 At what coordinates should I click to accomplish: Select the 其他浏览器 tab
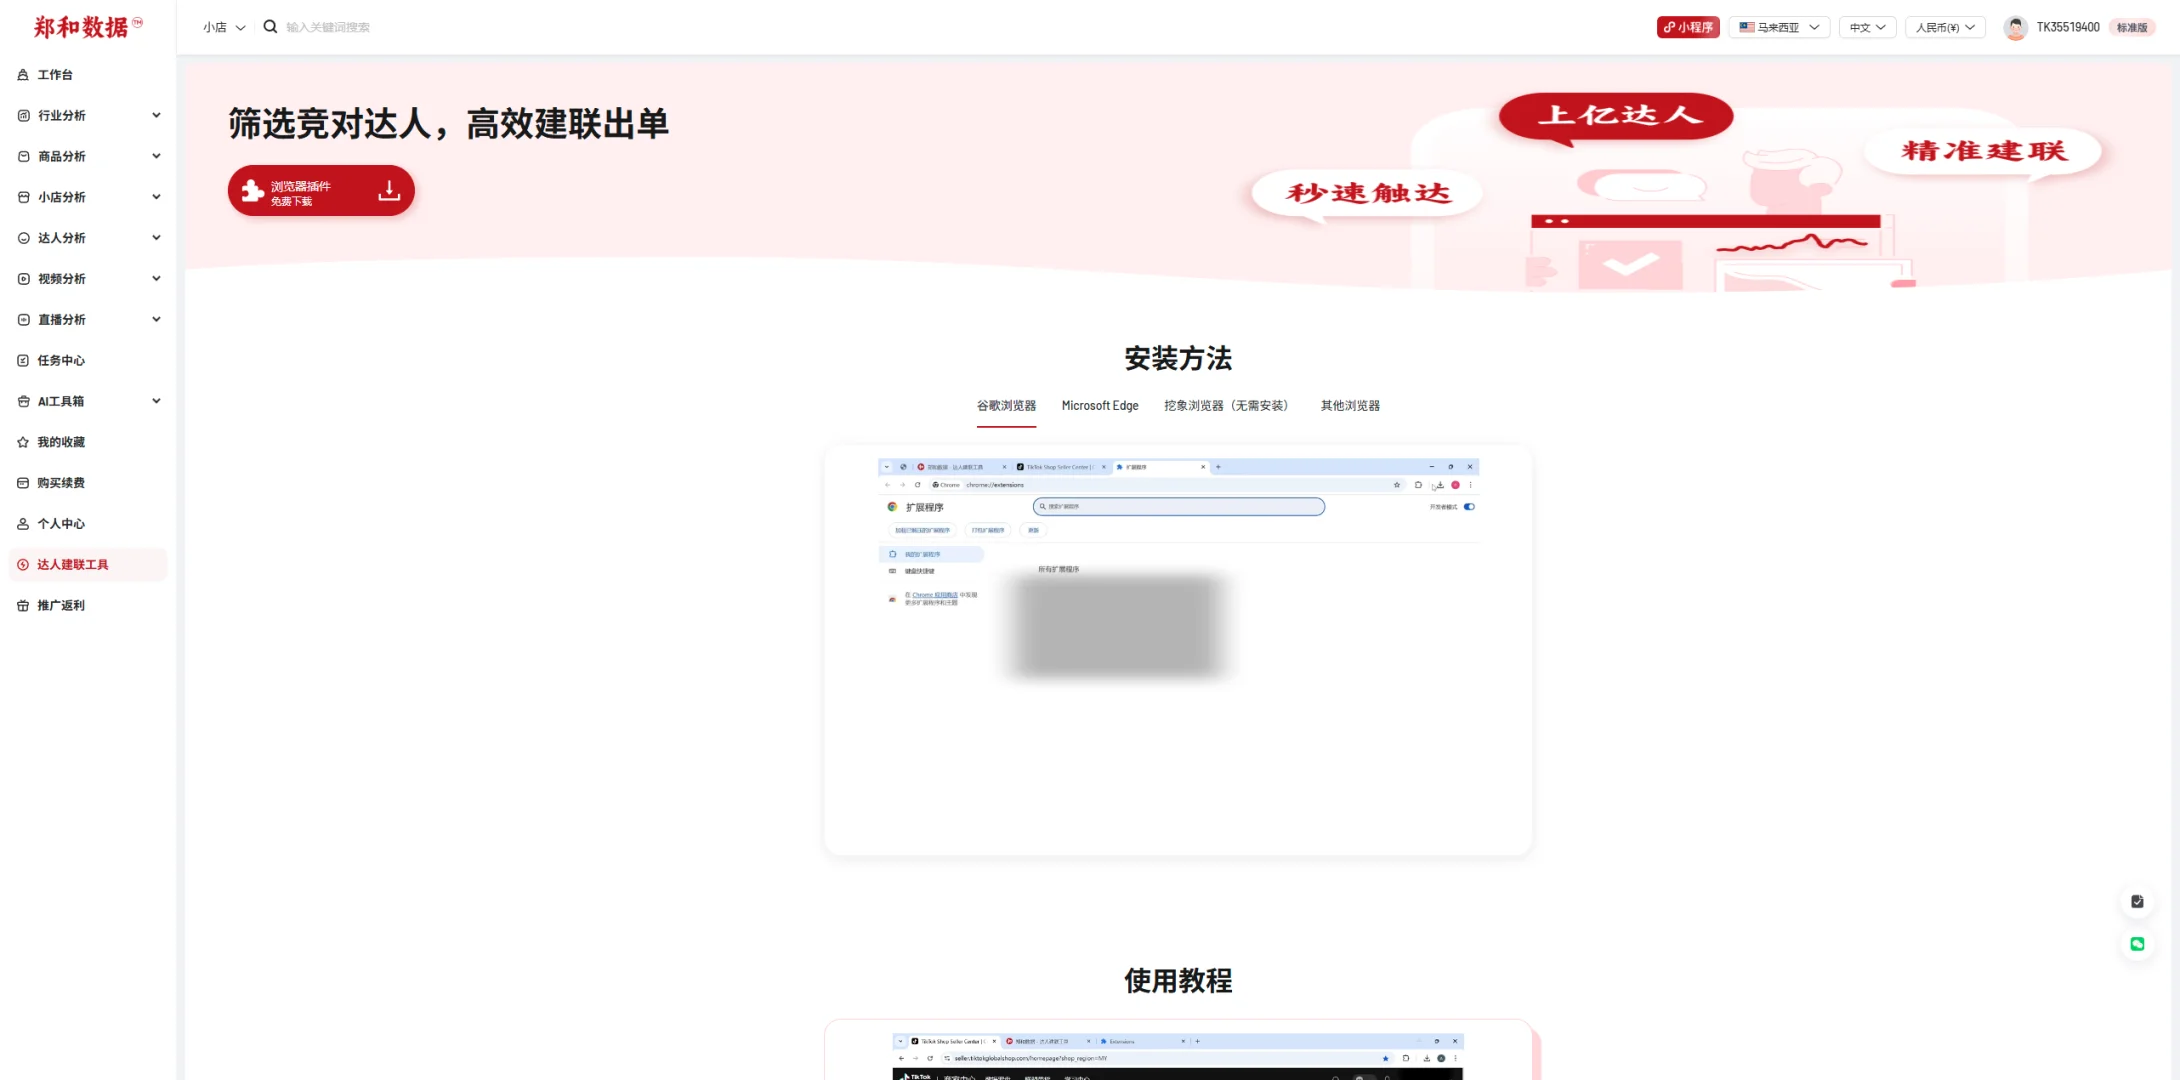coord(1348,406)
